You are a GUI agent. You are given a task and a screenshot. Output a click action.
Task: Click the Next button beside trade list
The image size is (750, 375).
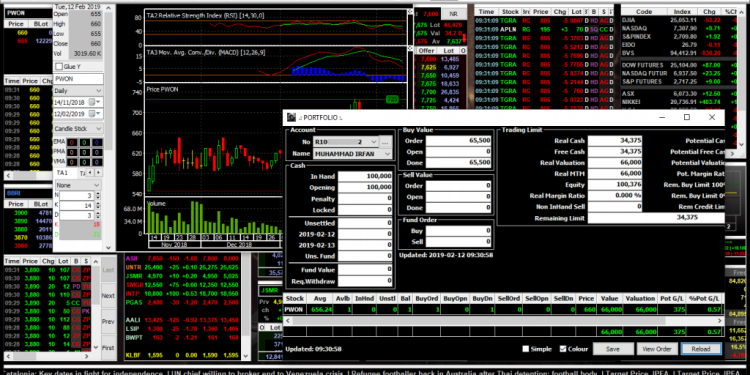tap(108, 296)
